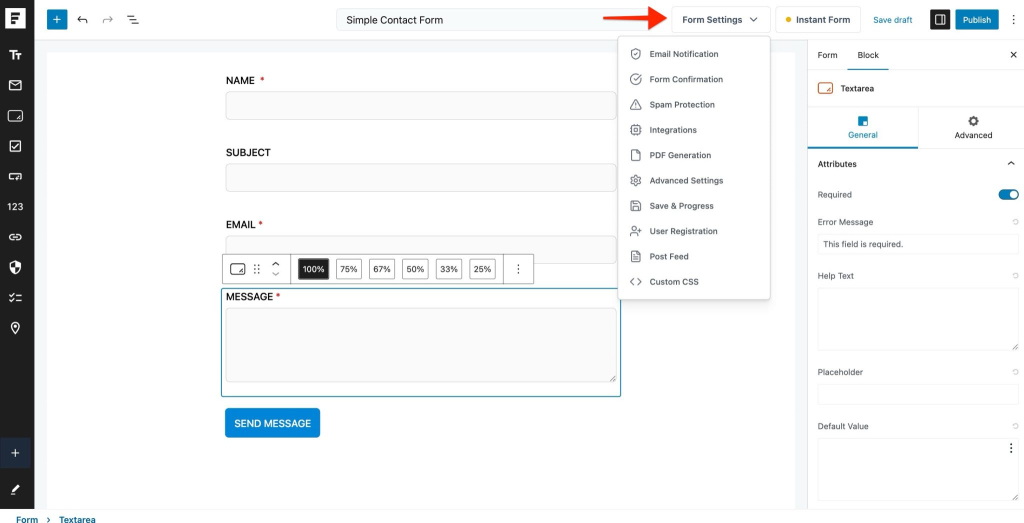Image resolution: width=1024 pixels, height=523 pixels.
Task: Reset the Help Text setting
Action: (1015, 276)
